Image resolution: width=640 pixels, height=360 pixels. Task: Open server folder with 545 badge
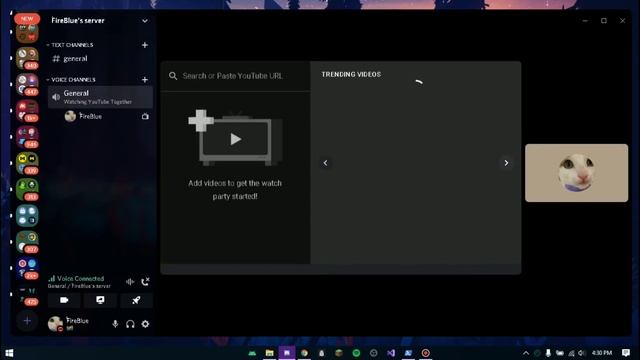pos(27,137)
